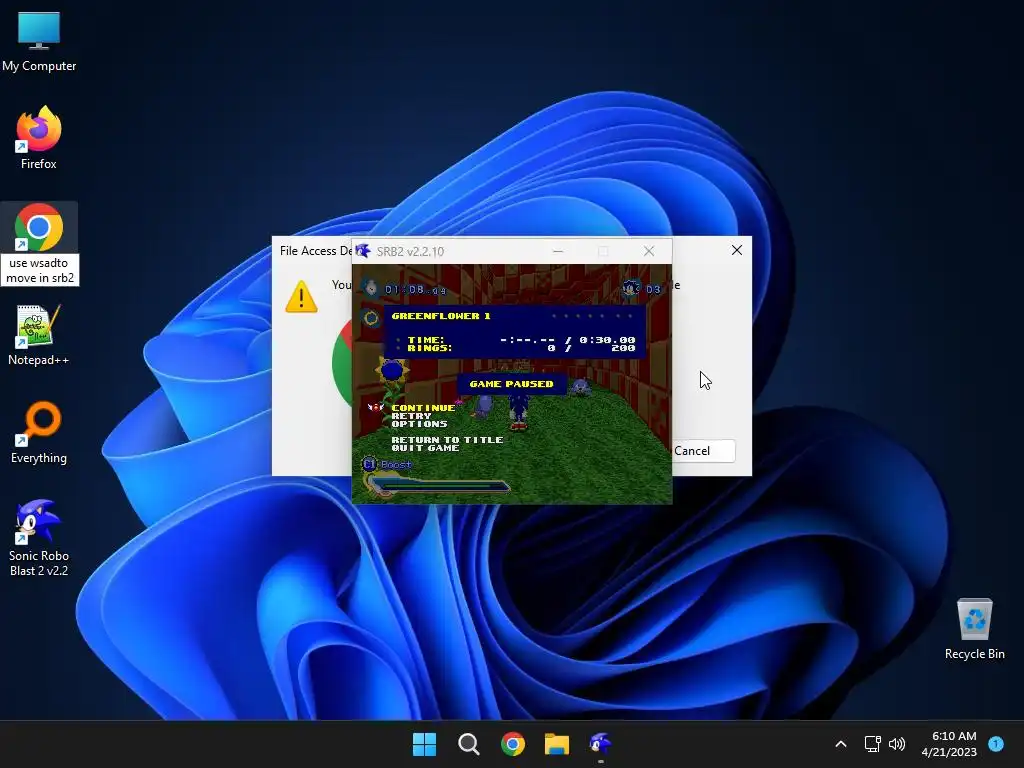Open the Windows Start menu

(x=424, y=744)
